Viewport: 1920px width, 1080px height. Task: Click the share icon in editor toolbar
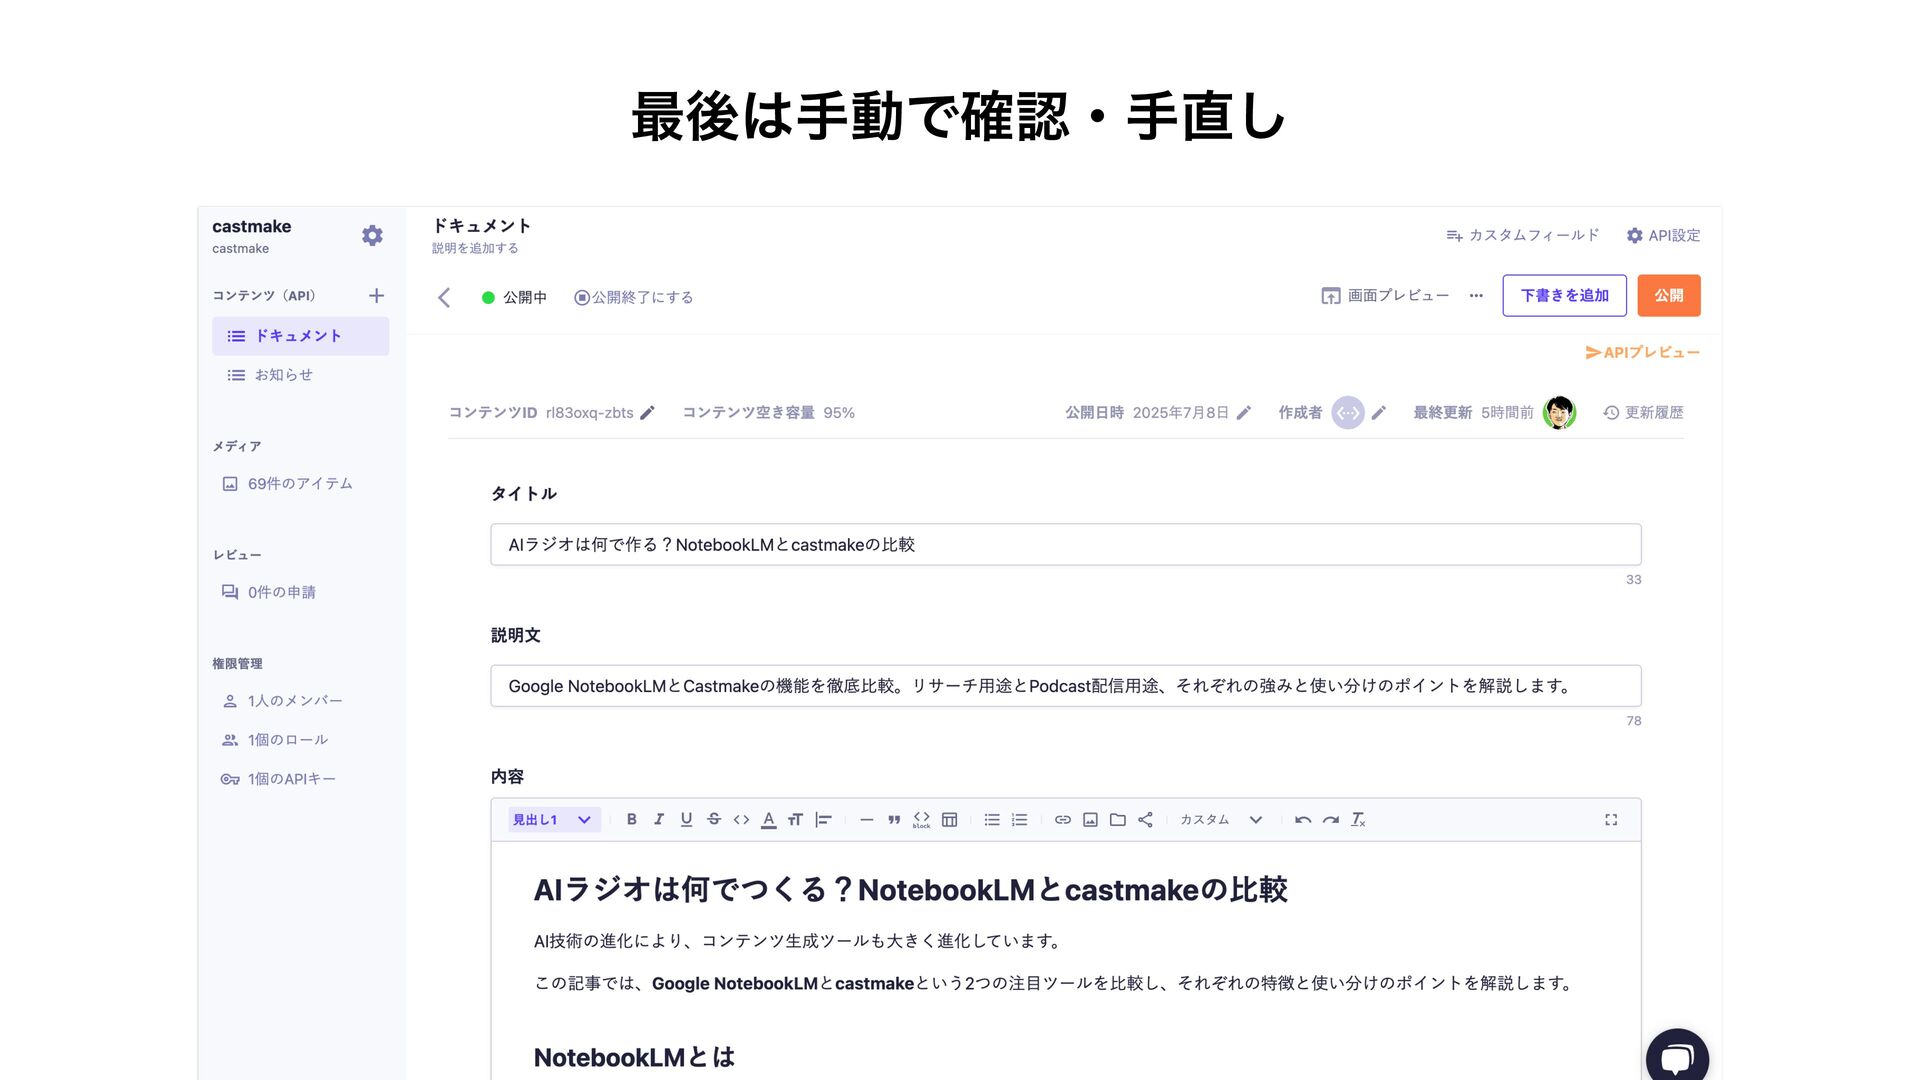coord(1145,820)
